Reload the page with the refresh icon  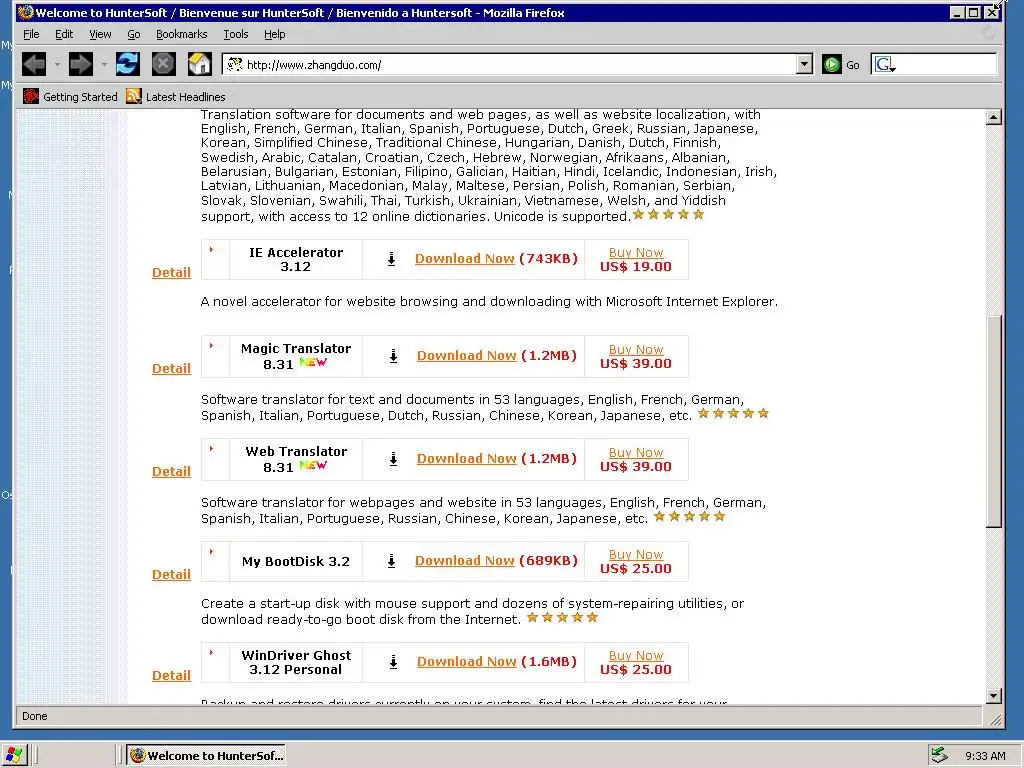click(127, 64)
